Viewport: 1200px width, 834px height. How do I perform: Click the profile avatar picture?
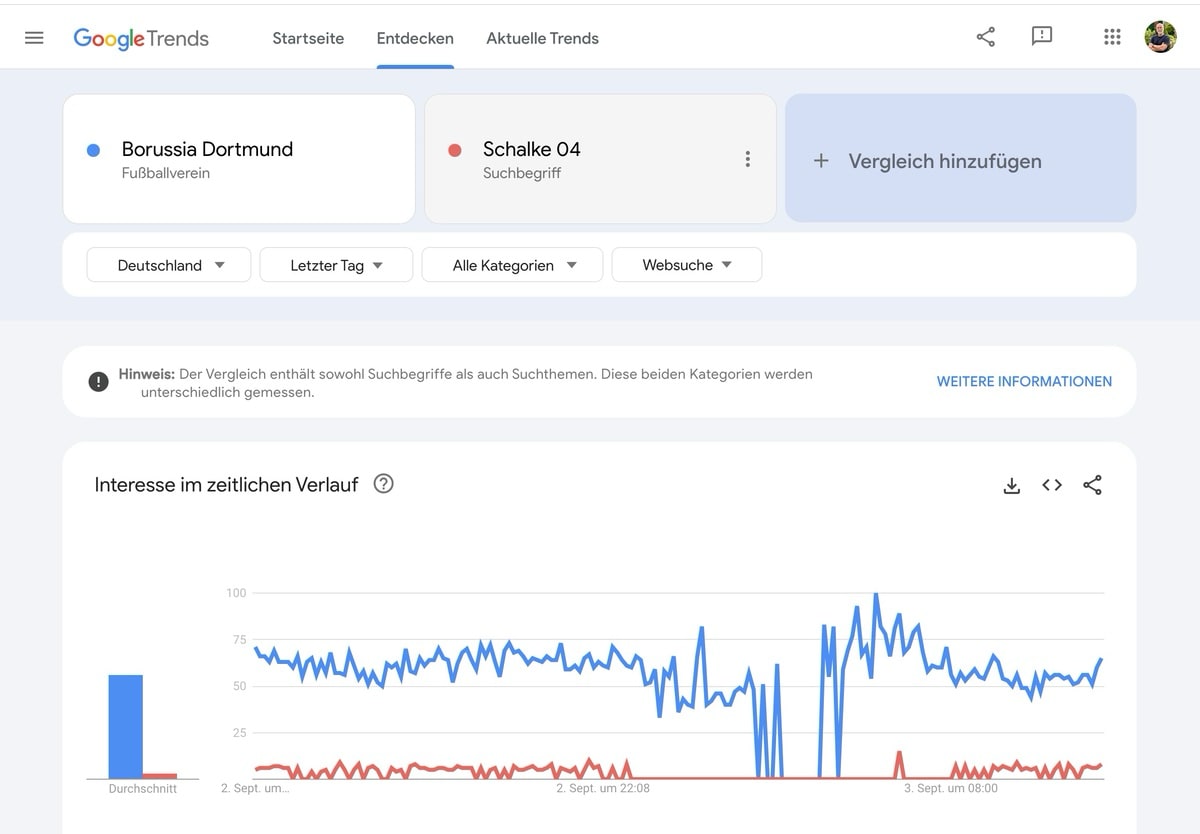tap(1160, 36)
